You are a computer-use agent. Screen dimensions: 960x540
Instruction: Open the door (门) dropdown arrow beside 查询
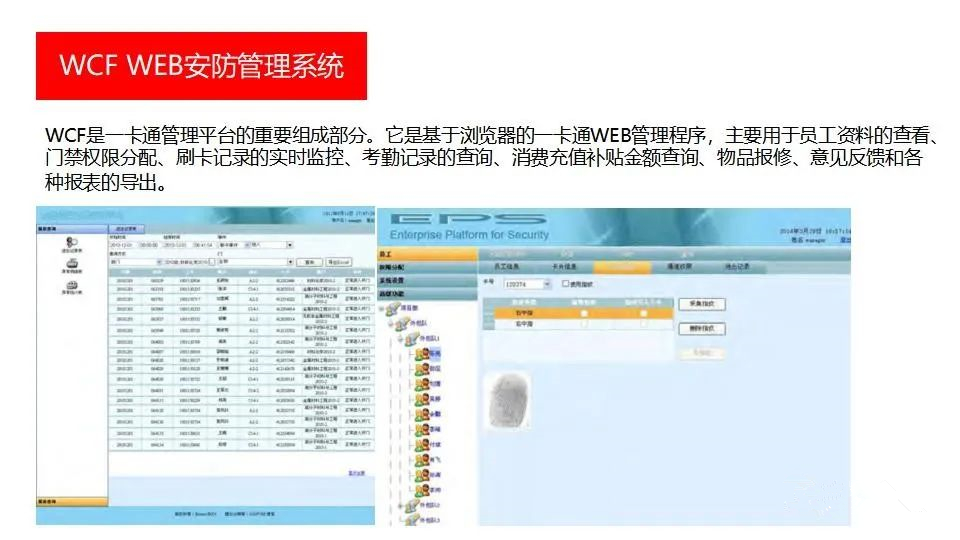(x=290, y=261)
